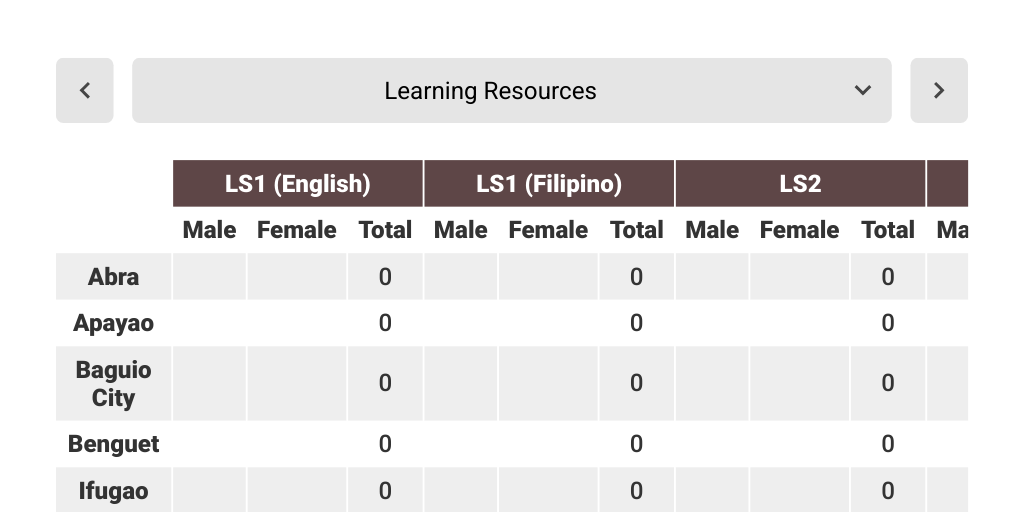Click Female subheader under LS2
The width and height of the screenshot is (1024, 512).
(x=800, y=230)
